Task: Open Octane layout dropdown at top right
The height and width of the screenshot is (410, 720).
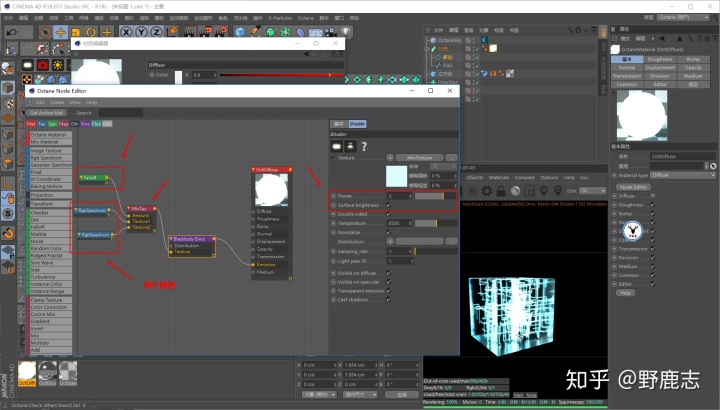Action: coord(684,17)
